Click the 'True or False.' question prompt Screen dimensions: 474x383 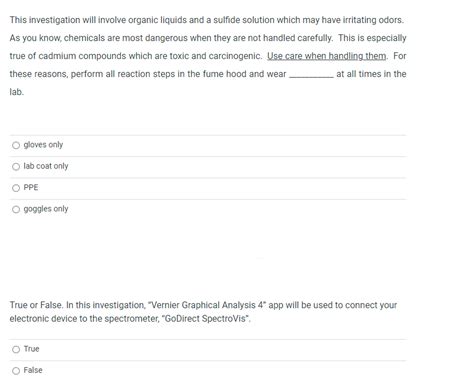pyautogui.click(x=36, y=305)
